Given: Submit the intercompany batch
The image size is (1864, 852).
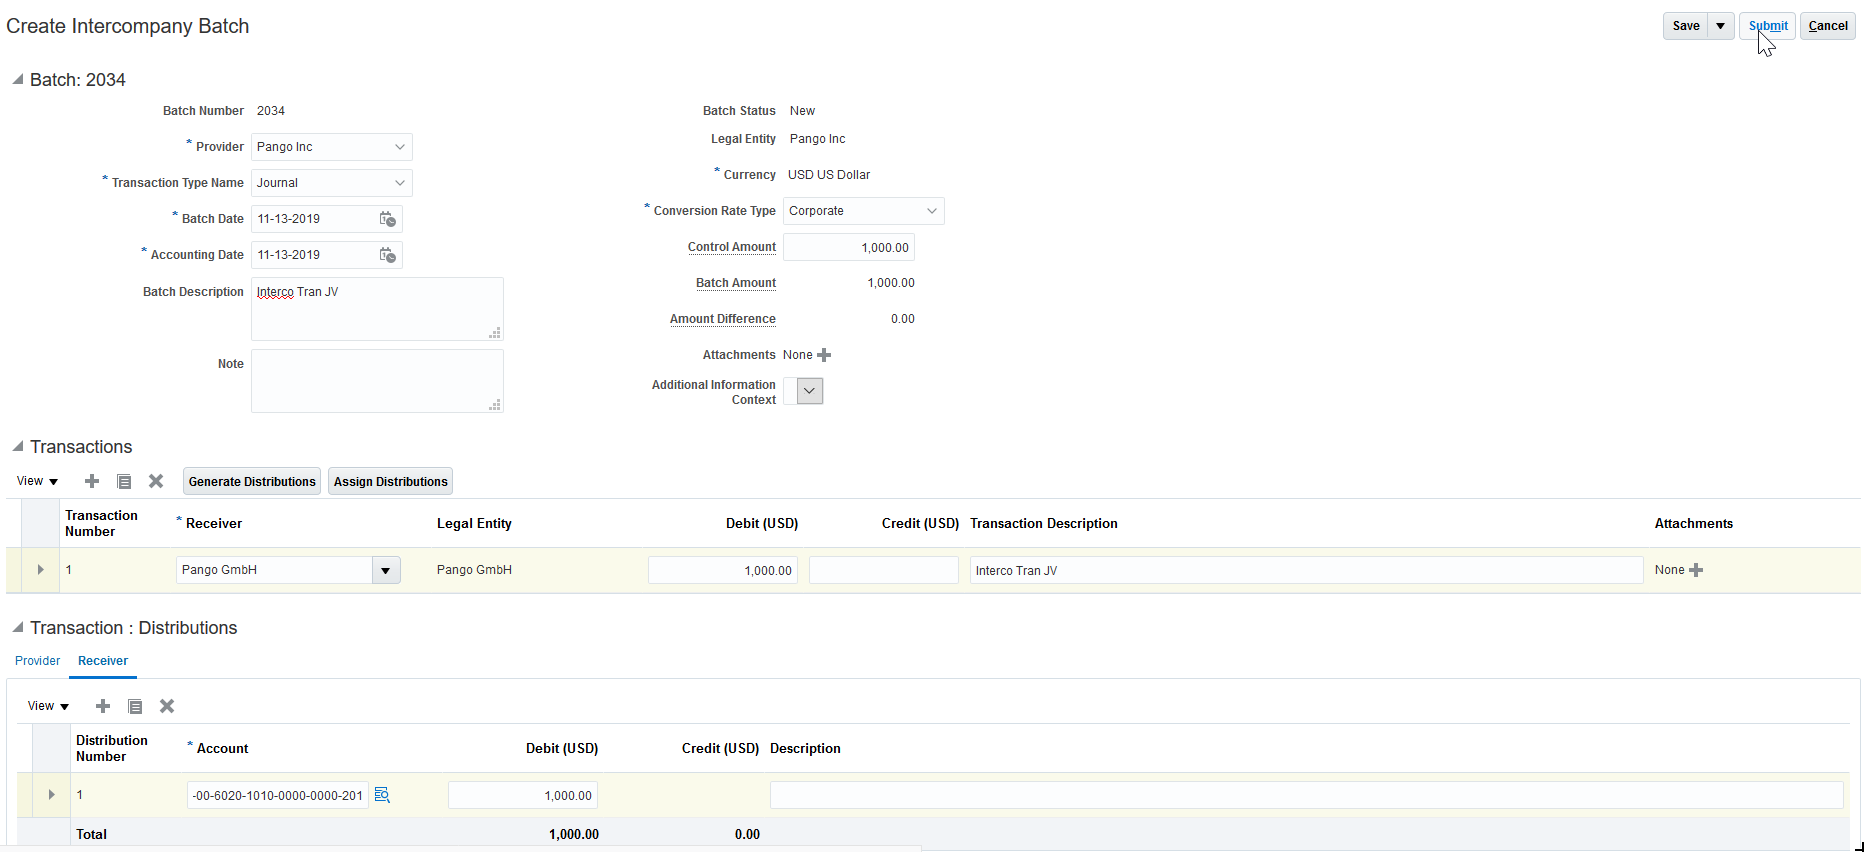Looking at the screenshot, I should pyautogui.click(x=1767, y=26).
